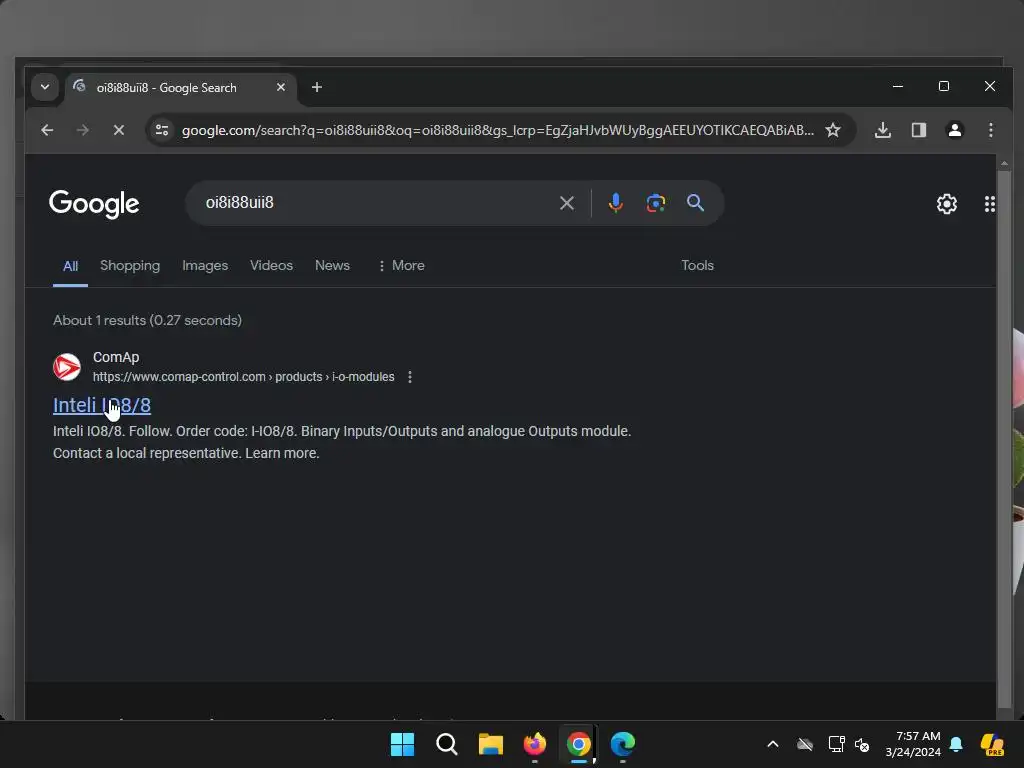This screenshot has height=768, width=1024.
Task: Toggle the Chrome side panel
Action: (919, 130)
